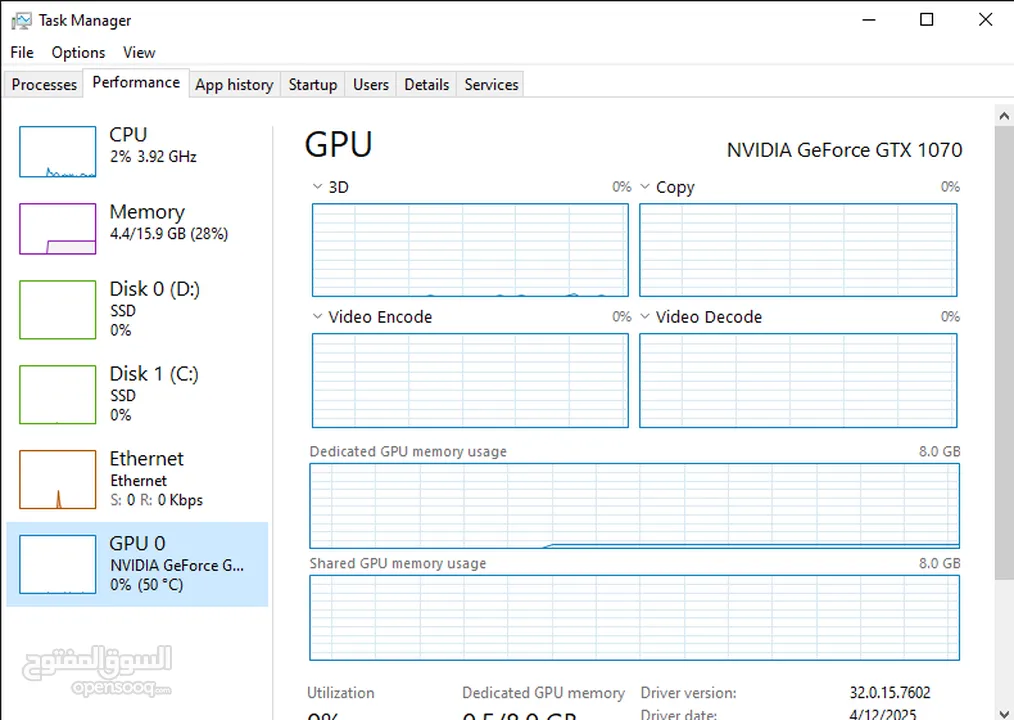Viewport: 1014px width, 720px height.
Task: Select the Performance tab
Action: tap(136, 83)
